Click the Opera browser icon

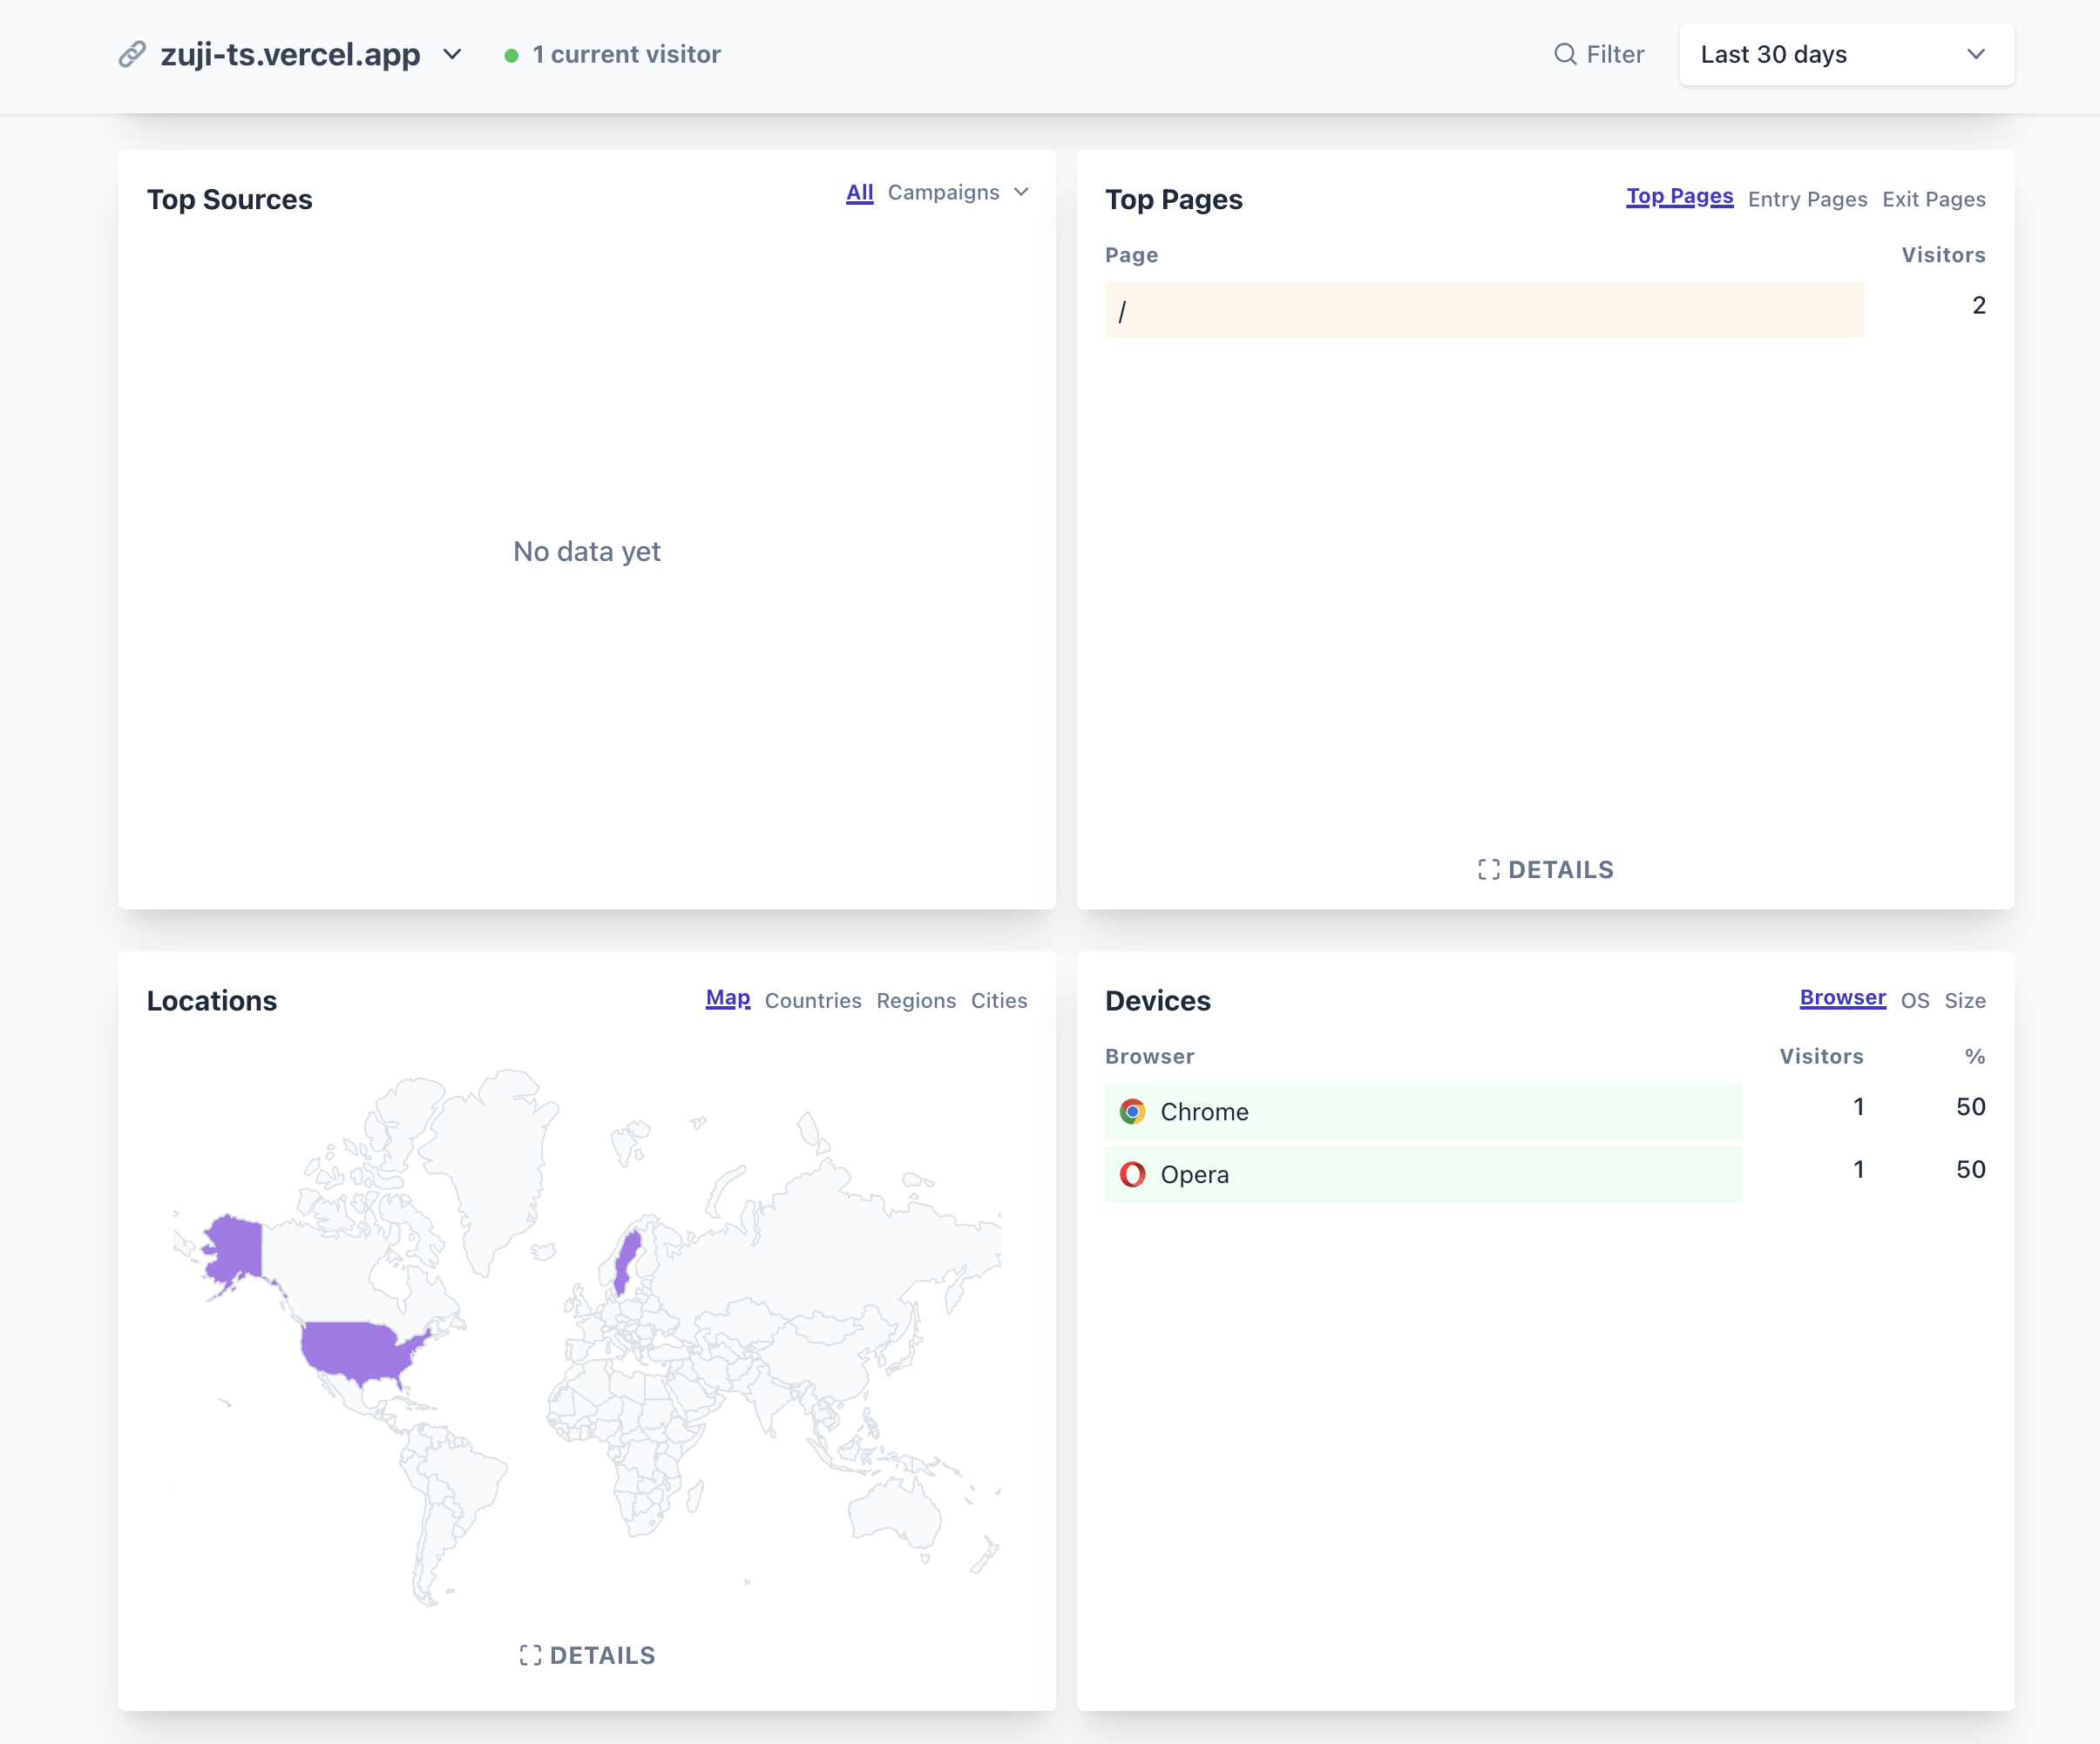(1132, 1174)
